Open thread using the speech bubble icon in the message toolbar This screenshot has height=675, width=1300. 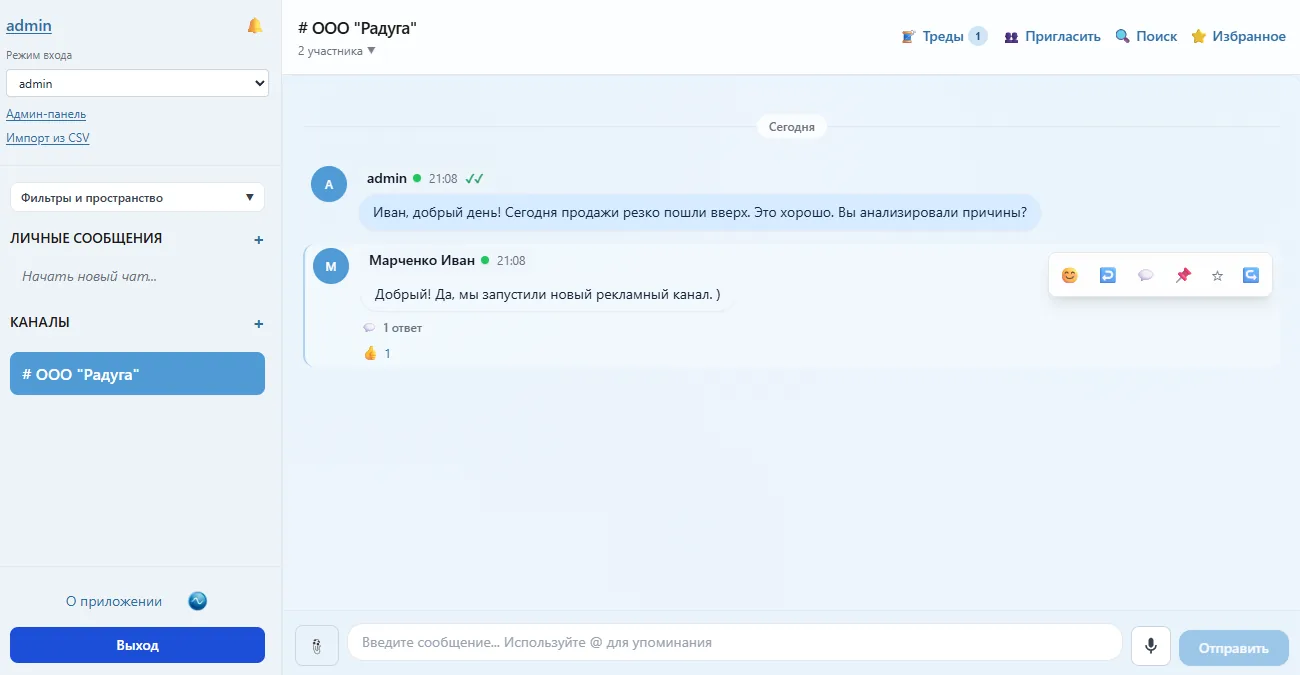point(1146,275)
